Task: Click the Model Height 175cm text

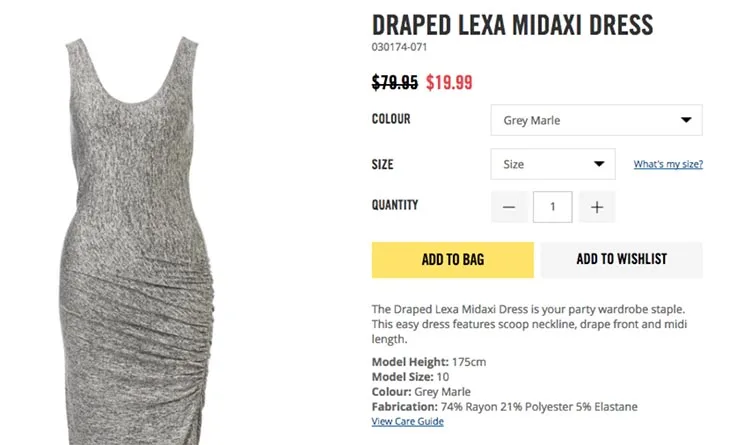Action: pyautogui.click(x=429, y=362)
